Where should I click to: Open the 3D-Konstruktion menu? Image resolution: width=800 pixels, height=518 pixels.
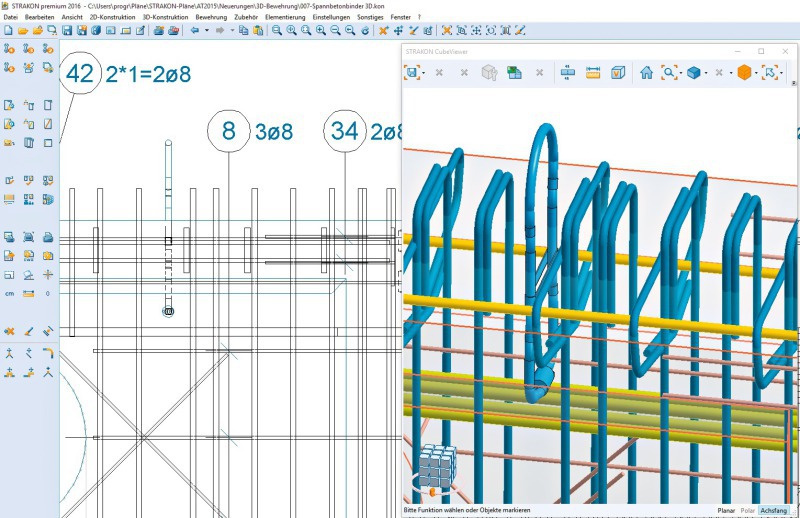(164, 17)
